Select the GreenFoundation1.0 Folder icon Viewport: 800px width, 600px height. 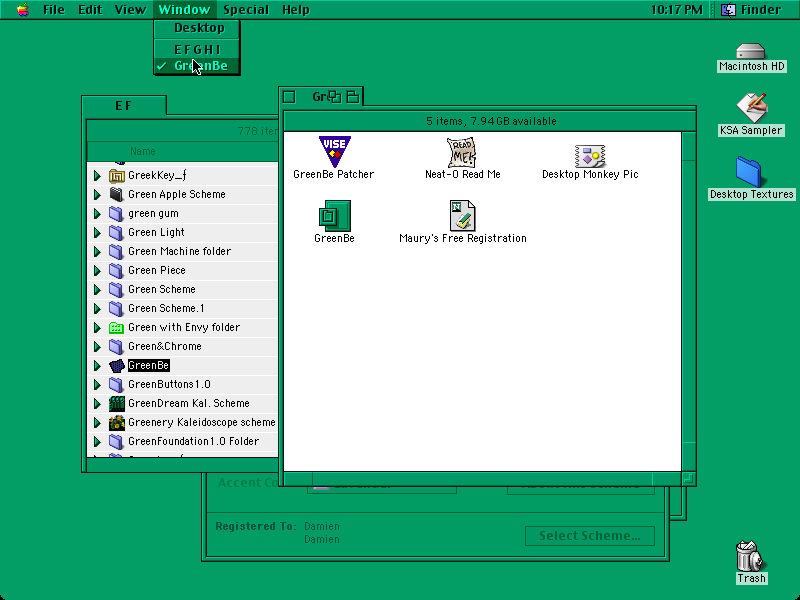117,441
